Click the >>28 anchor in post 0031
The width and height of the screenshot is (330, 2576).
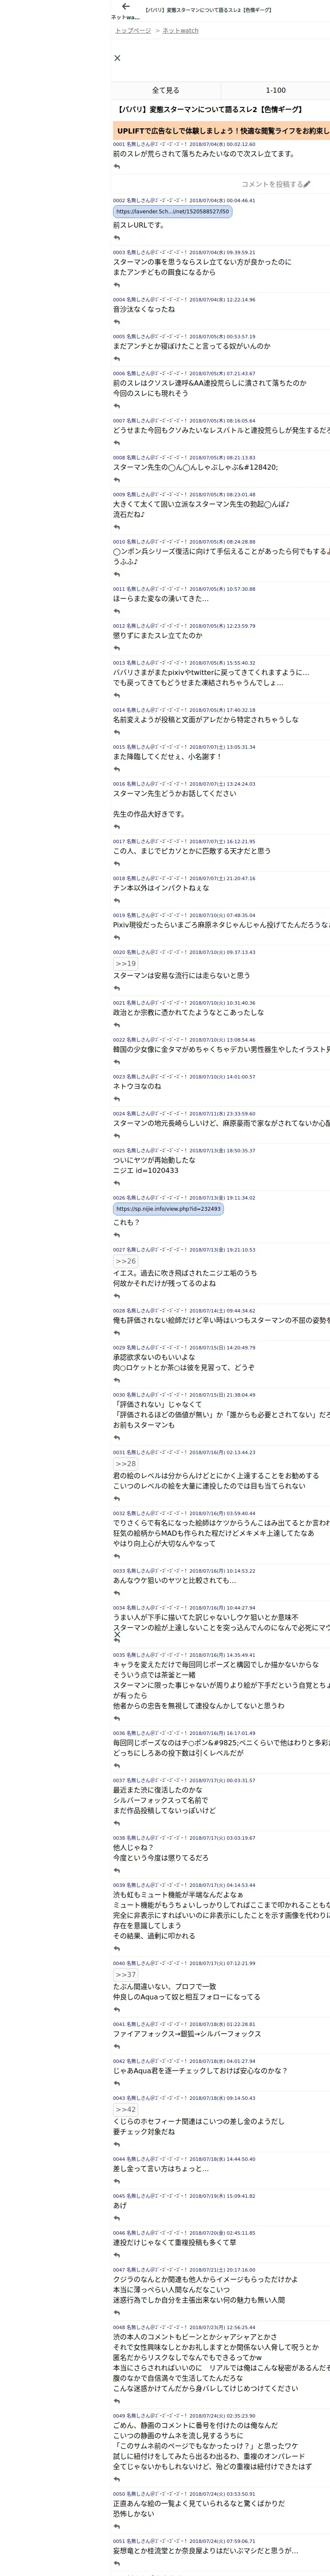click(x=125, y=1464)
